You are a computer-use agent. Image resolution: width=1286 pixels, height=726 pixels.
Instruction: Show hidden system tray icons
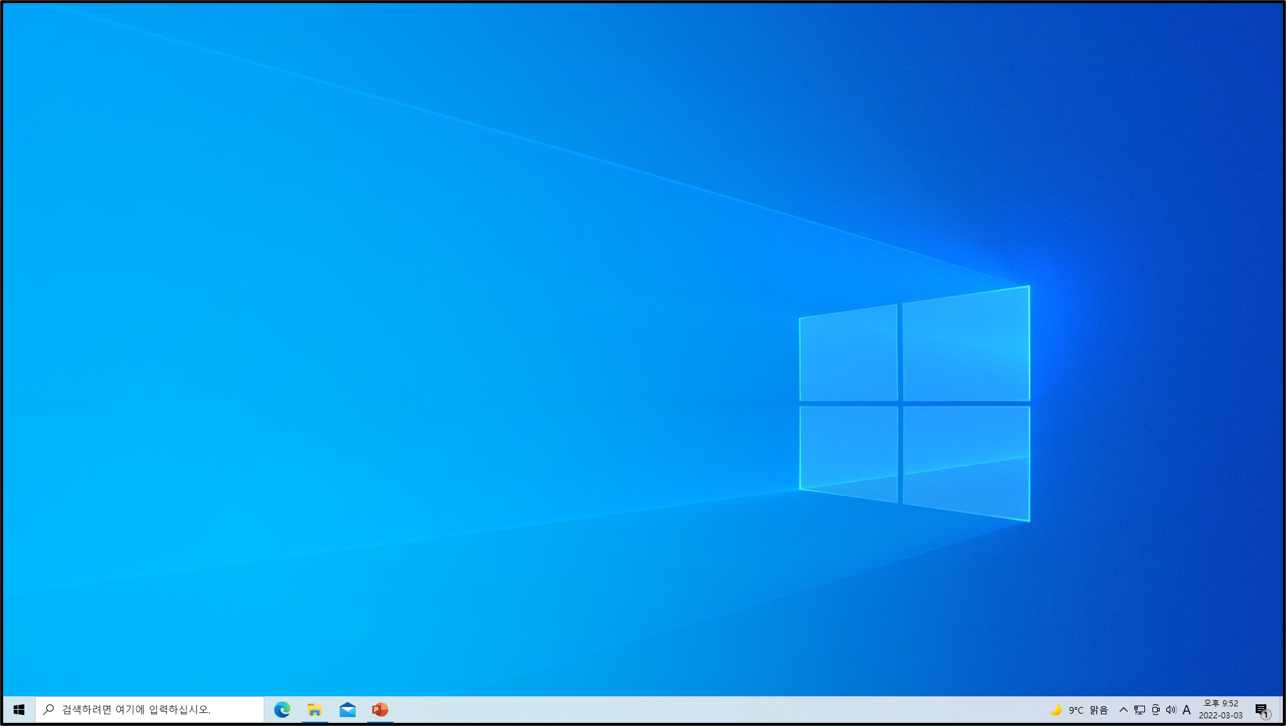[x=1123, y=710]
